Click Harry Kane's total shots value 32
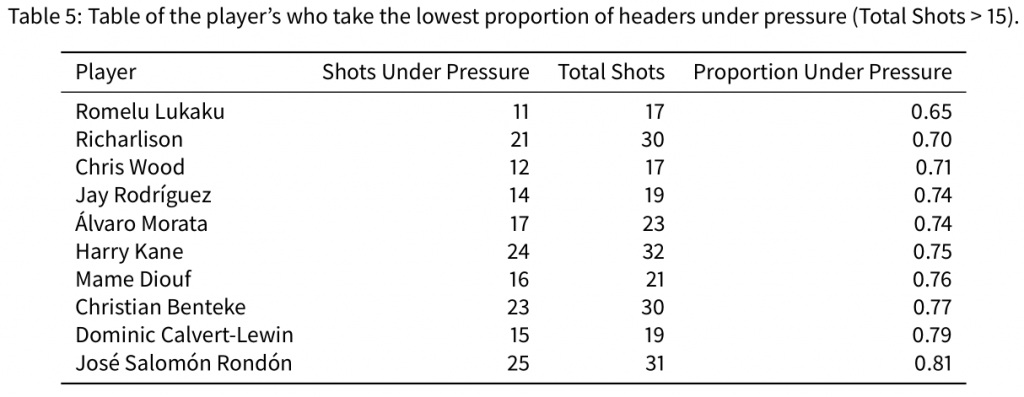 point(652,251)
